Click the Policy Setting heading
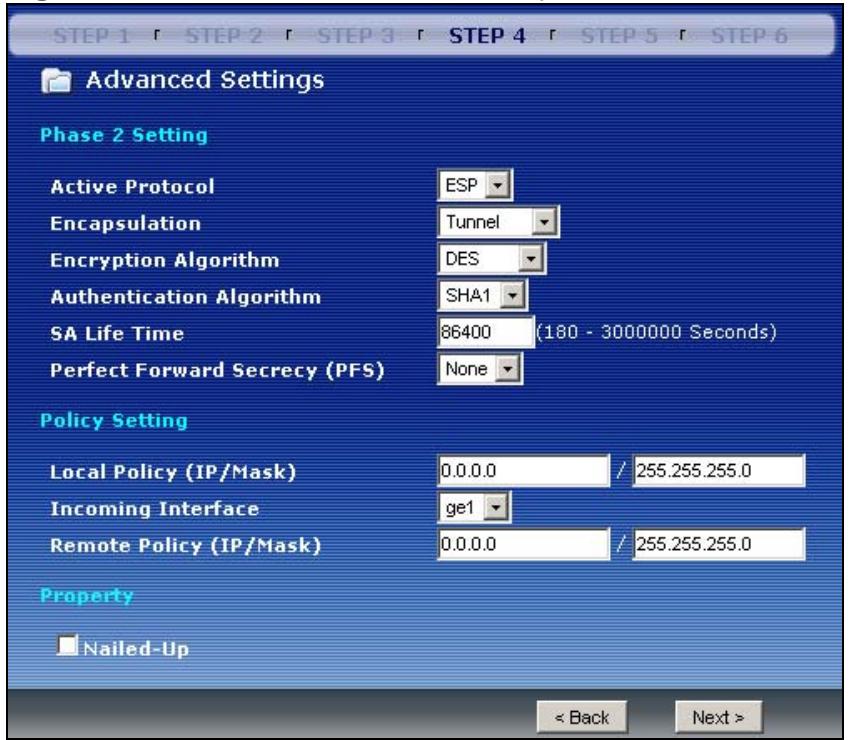The width and height of the screenshot is (851, 740). (114, 420)
